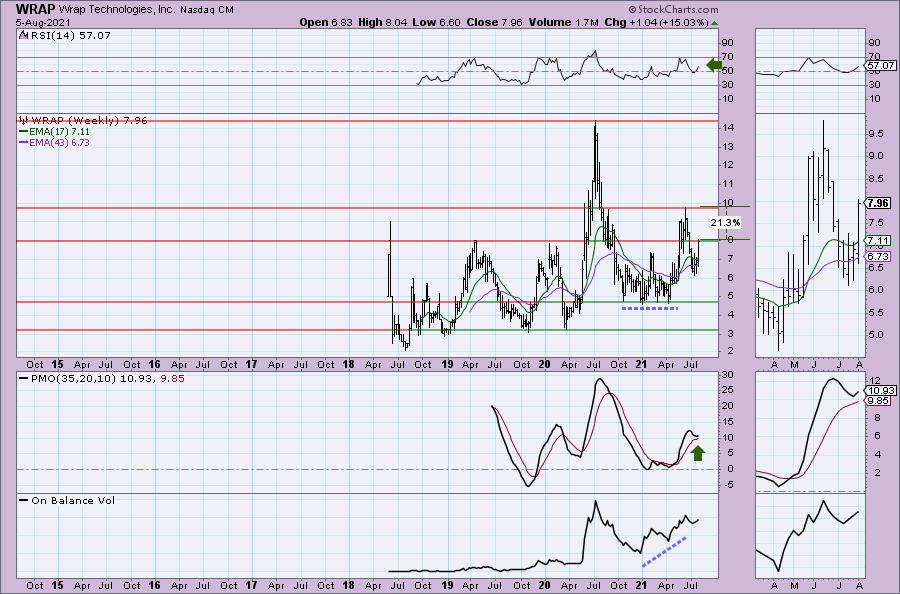The image size is (900, 594).
Task: Click the purple EMA(43) legend line swatch
Action: click(x=24, y=142)
